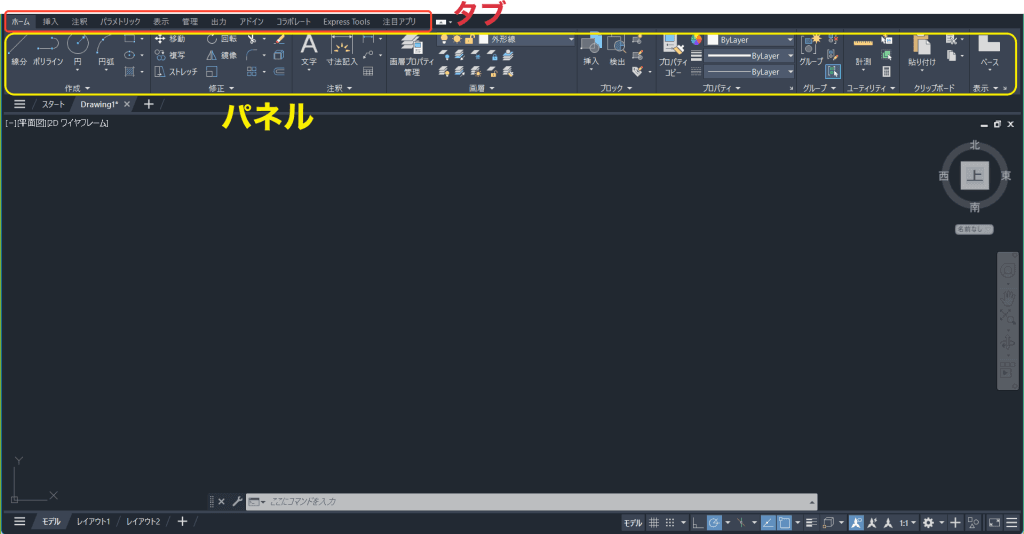1024x534 pixels.
Task: Toggle clean screen icon in status bar
Action: [995, 522]
